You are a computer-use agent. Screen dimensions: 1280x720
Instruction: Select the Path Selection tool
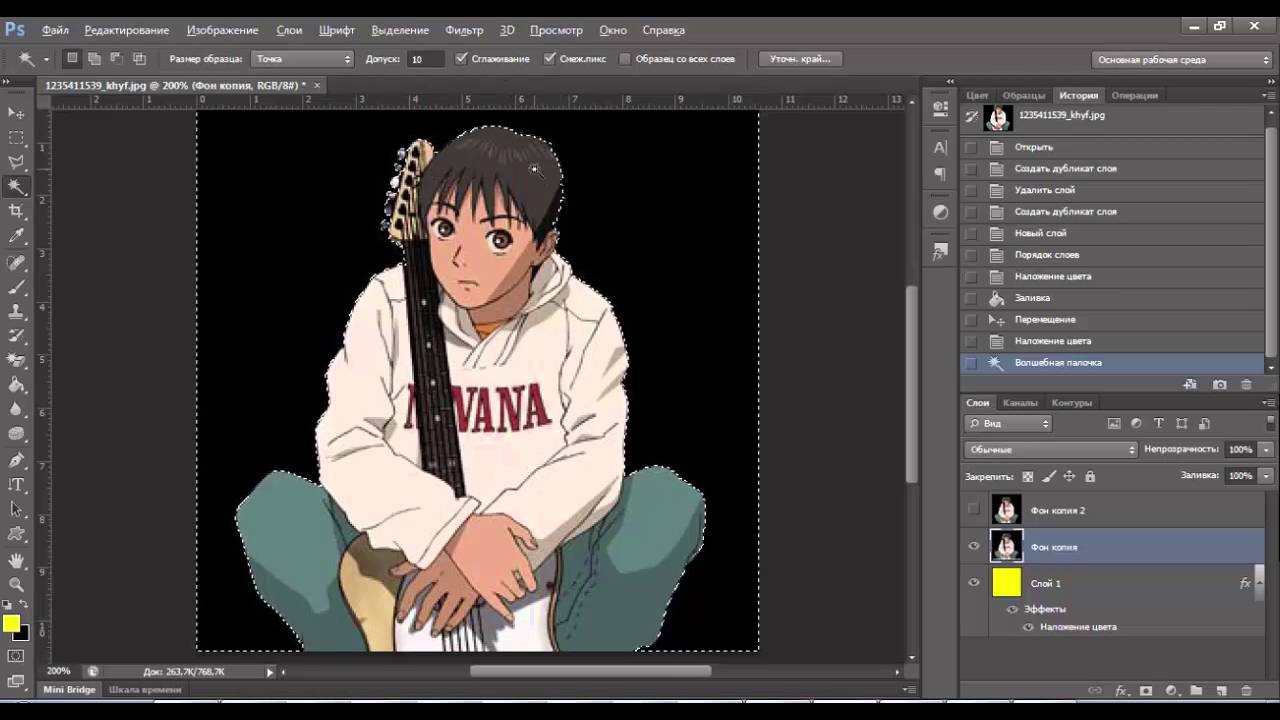[x=16, y=509]
